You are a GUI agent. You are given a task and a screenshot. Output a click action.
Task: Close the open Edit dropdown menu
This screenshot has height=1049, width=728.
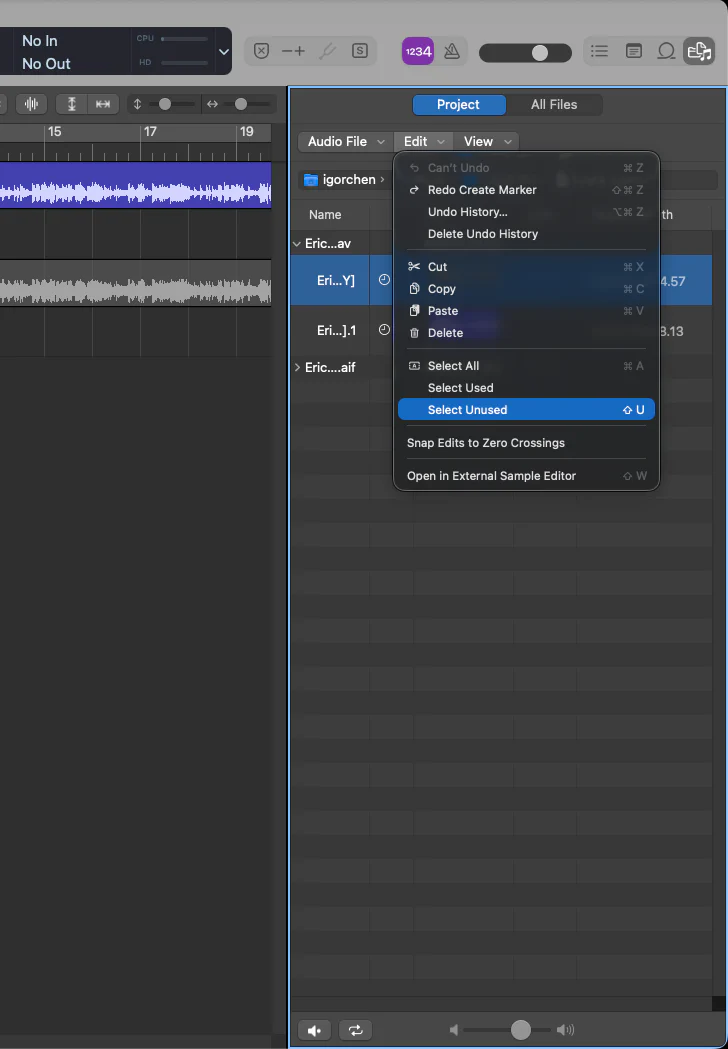point(424,141)
